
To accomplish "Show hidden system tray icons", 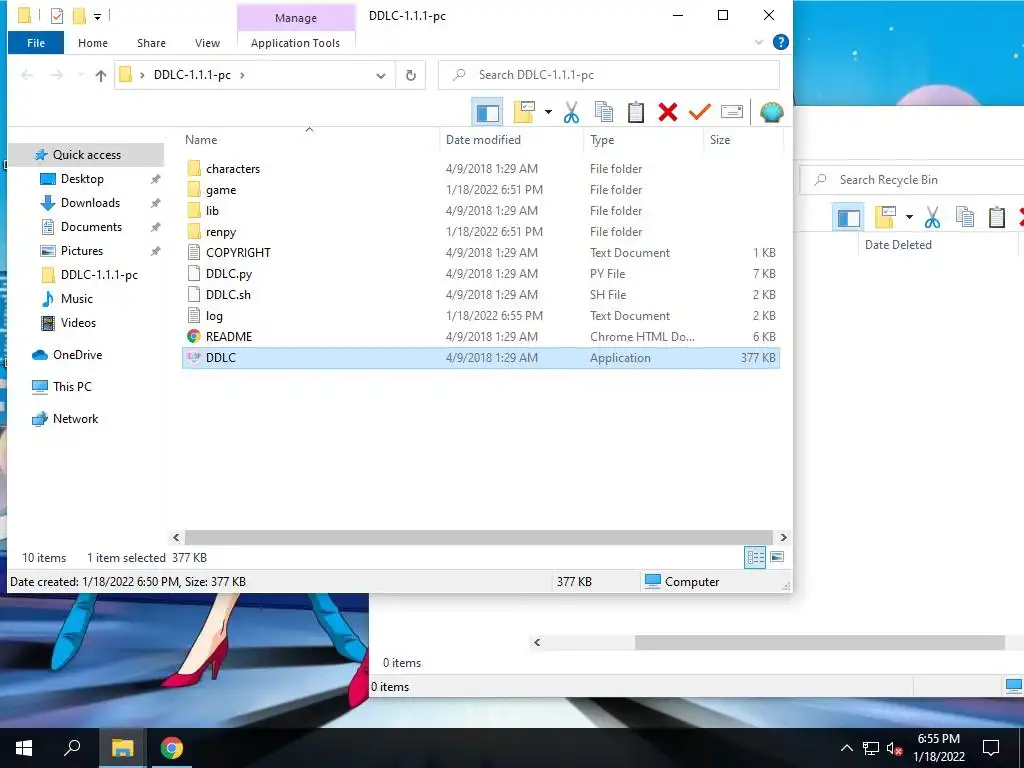I will pyautogui.click(x=846, y=748).
